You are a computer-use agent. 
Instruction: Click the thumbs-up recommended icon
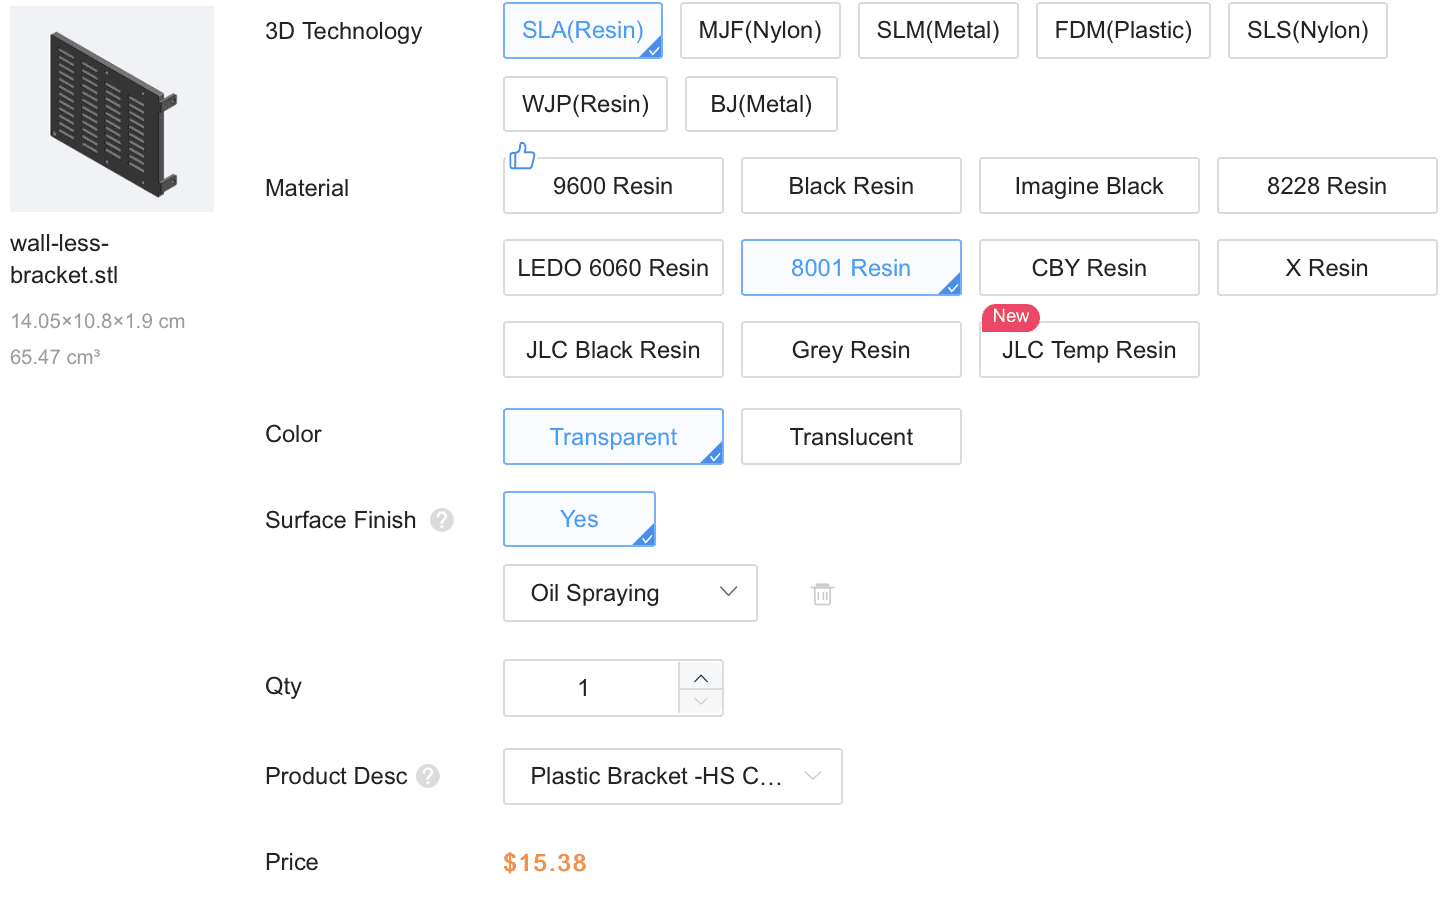[x=522, y=157]
